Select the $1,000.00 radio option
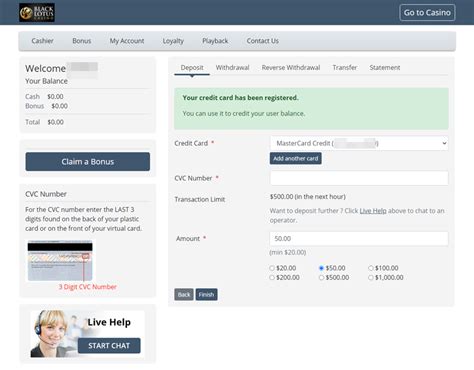Screen dimensions: 474x370 pos(371,277)
